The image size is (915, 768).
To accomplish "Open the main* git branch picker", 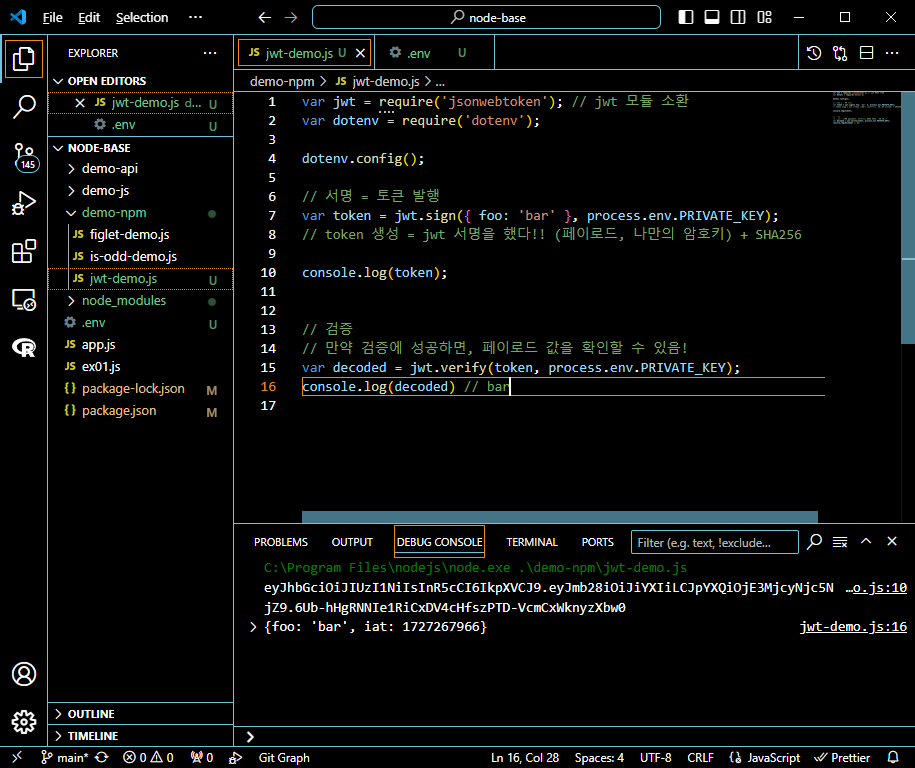I will click(x=65, y=757).
